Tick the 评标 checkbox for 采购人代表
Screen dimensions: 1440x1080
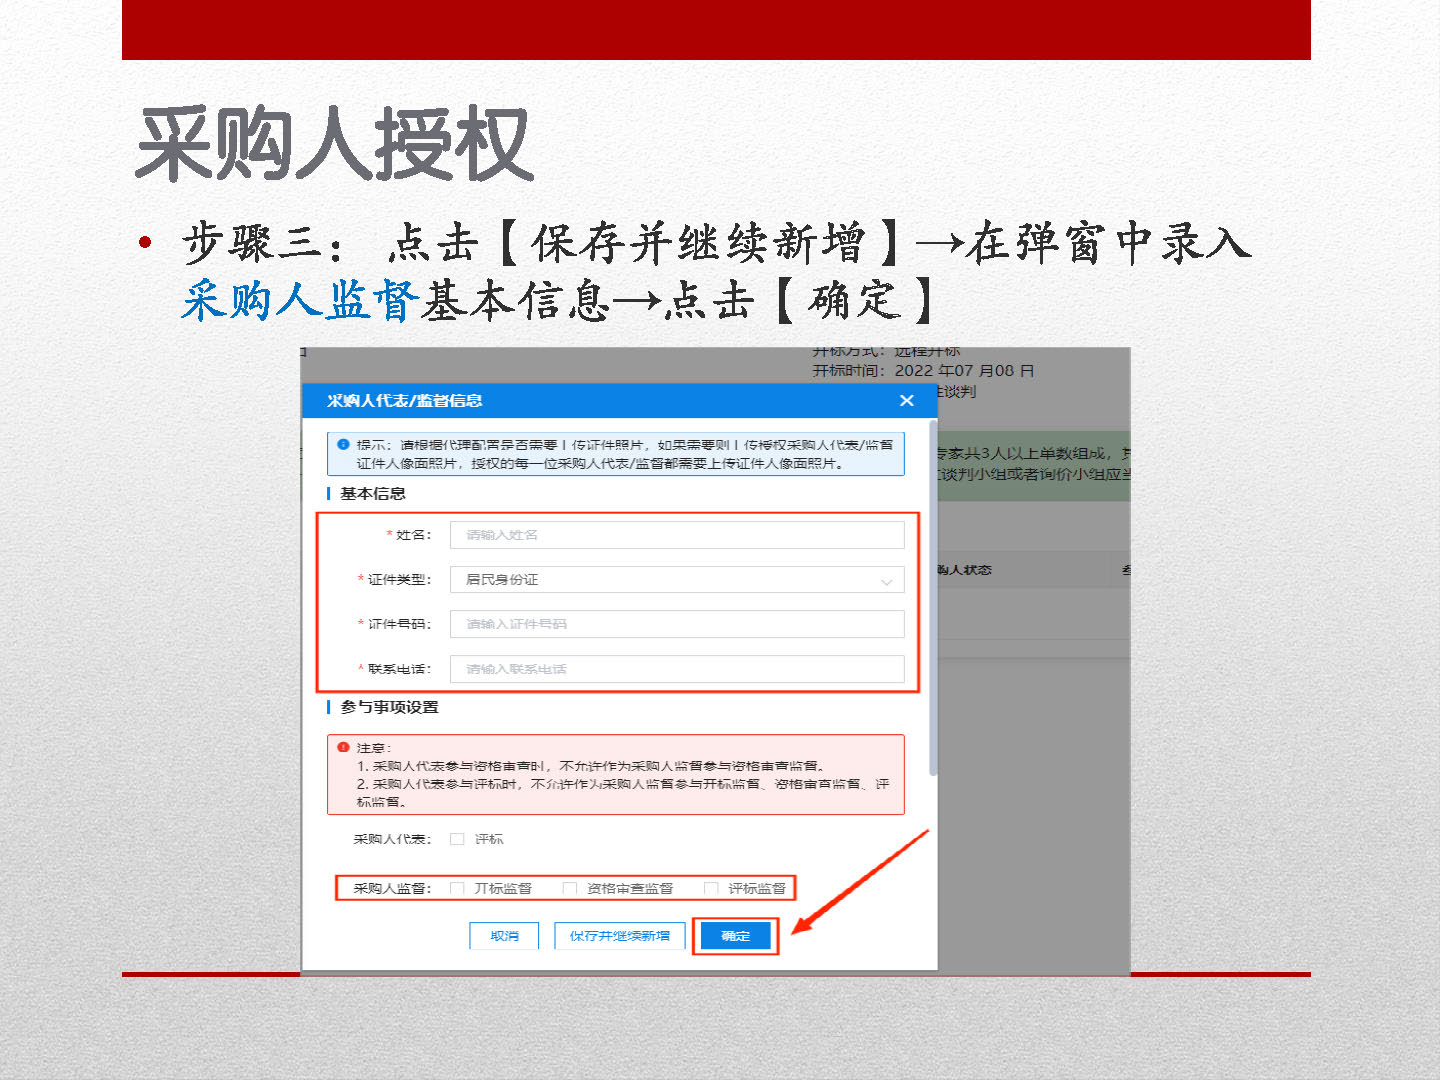[457, 839]
